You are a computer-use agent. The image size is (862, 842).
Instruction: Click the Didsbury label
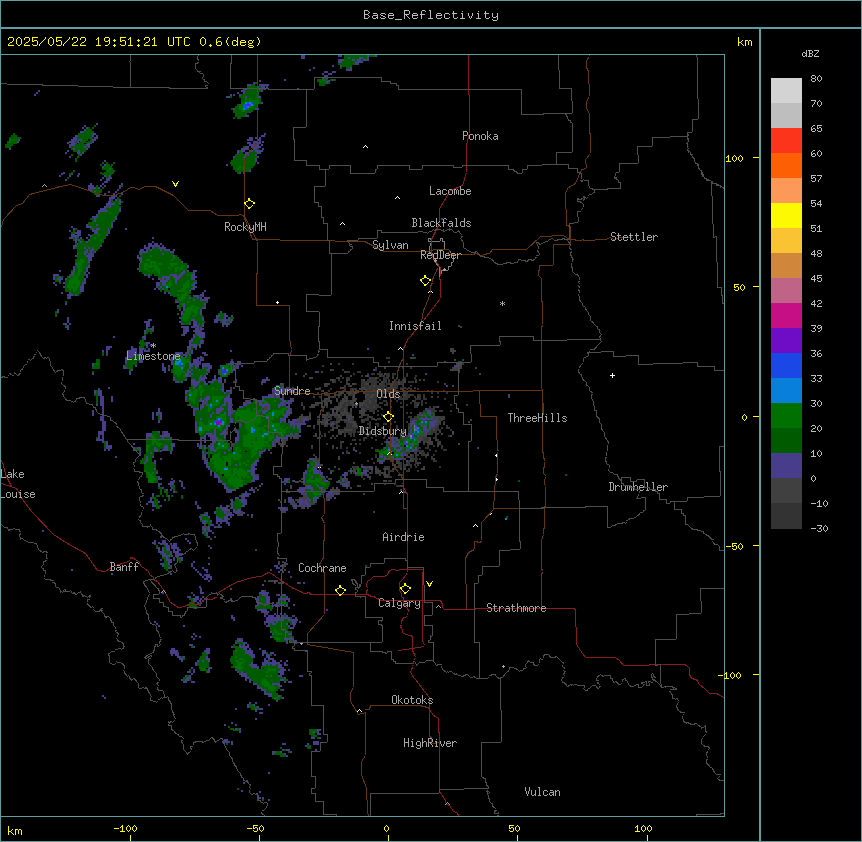(383, 431)
